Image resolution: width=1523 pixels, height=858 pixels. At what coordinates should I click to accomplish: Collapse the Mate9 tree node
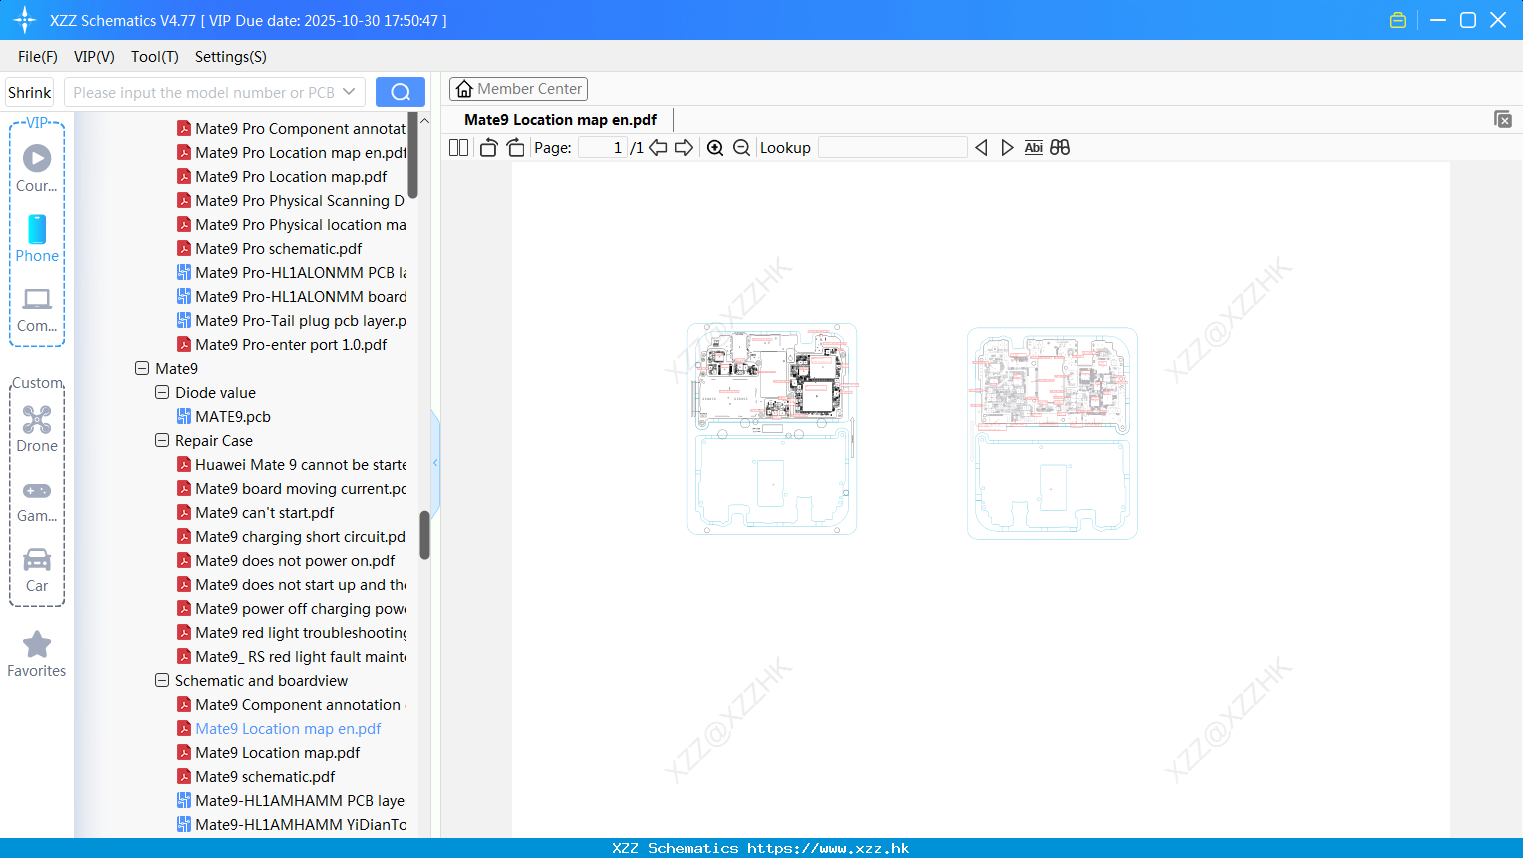[x=142, y=368]
